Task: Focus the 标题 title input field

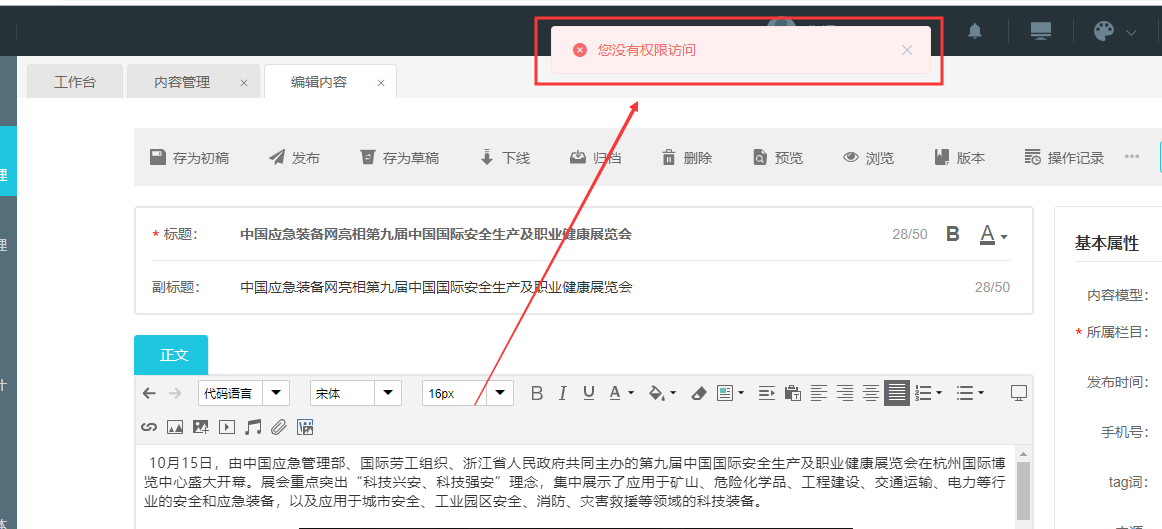Action: 560,235
